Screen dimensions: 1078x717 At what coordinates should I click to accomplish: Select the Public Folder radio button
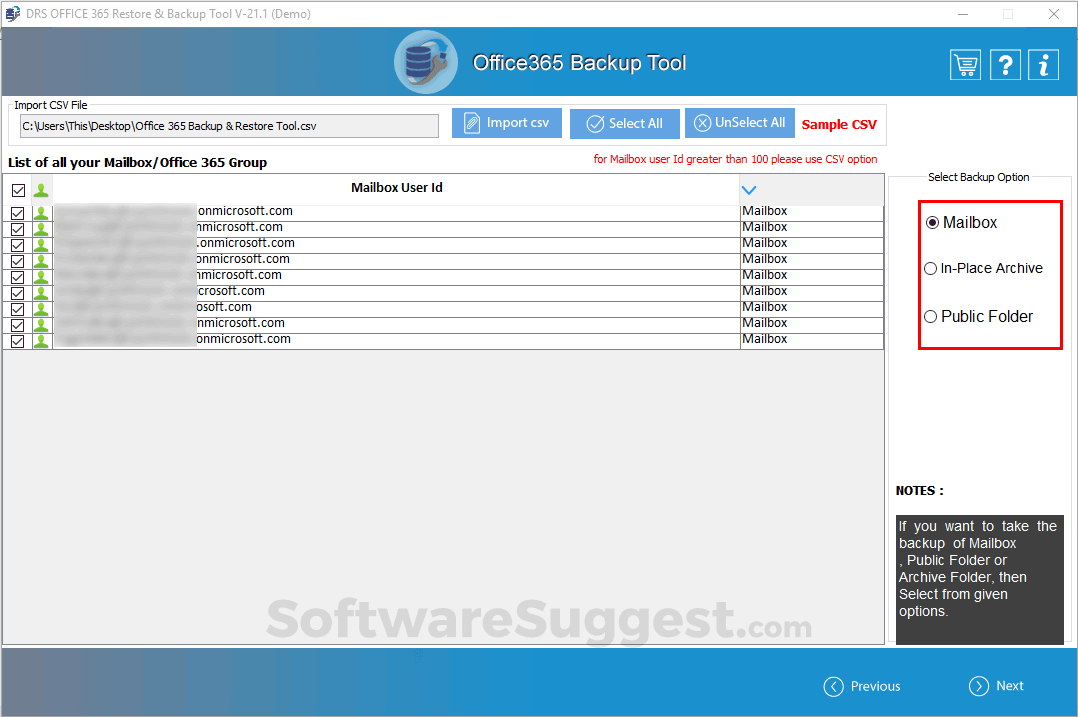pyautogui.click(x=930, y=316)
